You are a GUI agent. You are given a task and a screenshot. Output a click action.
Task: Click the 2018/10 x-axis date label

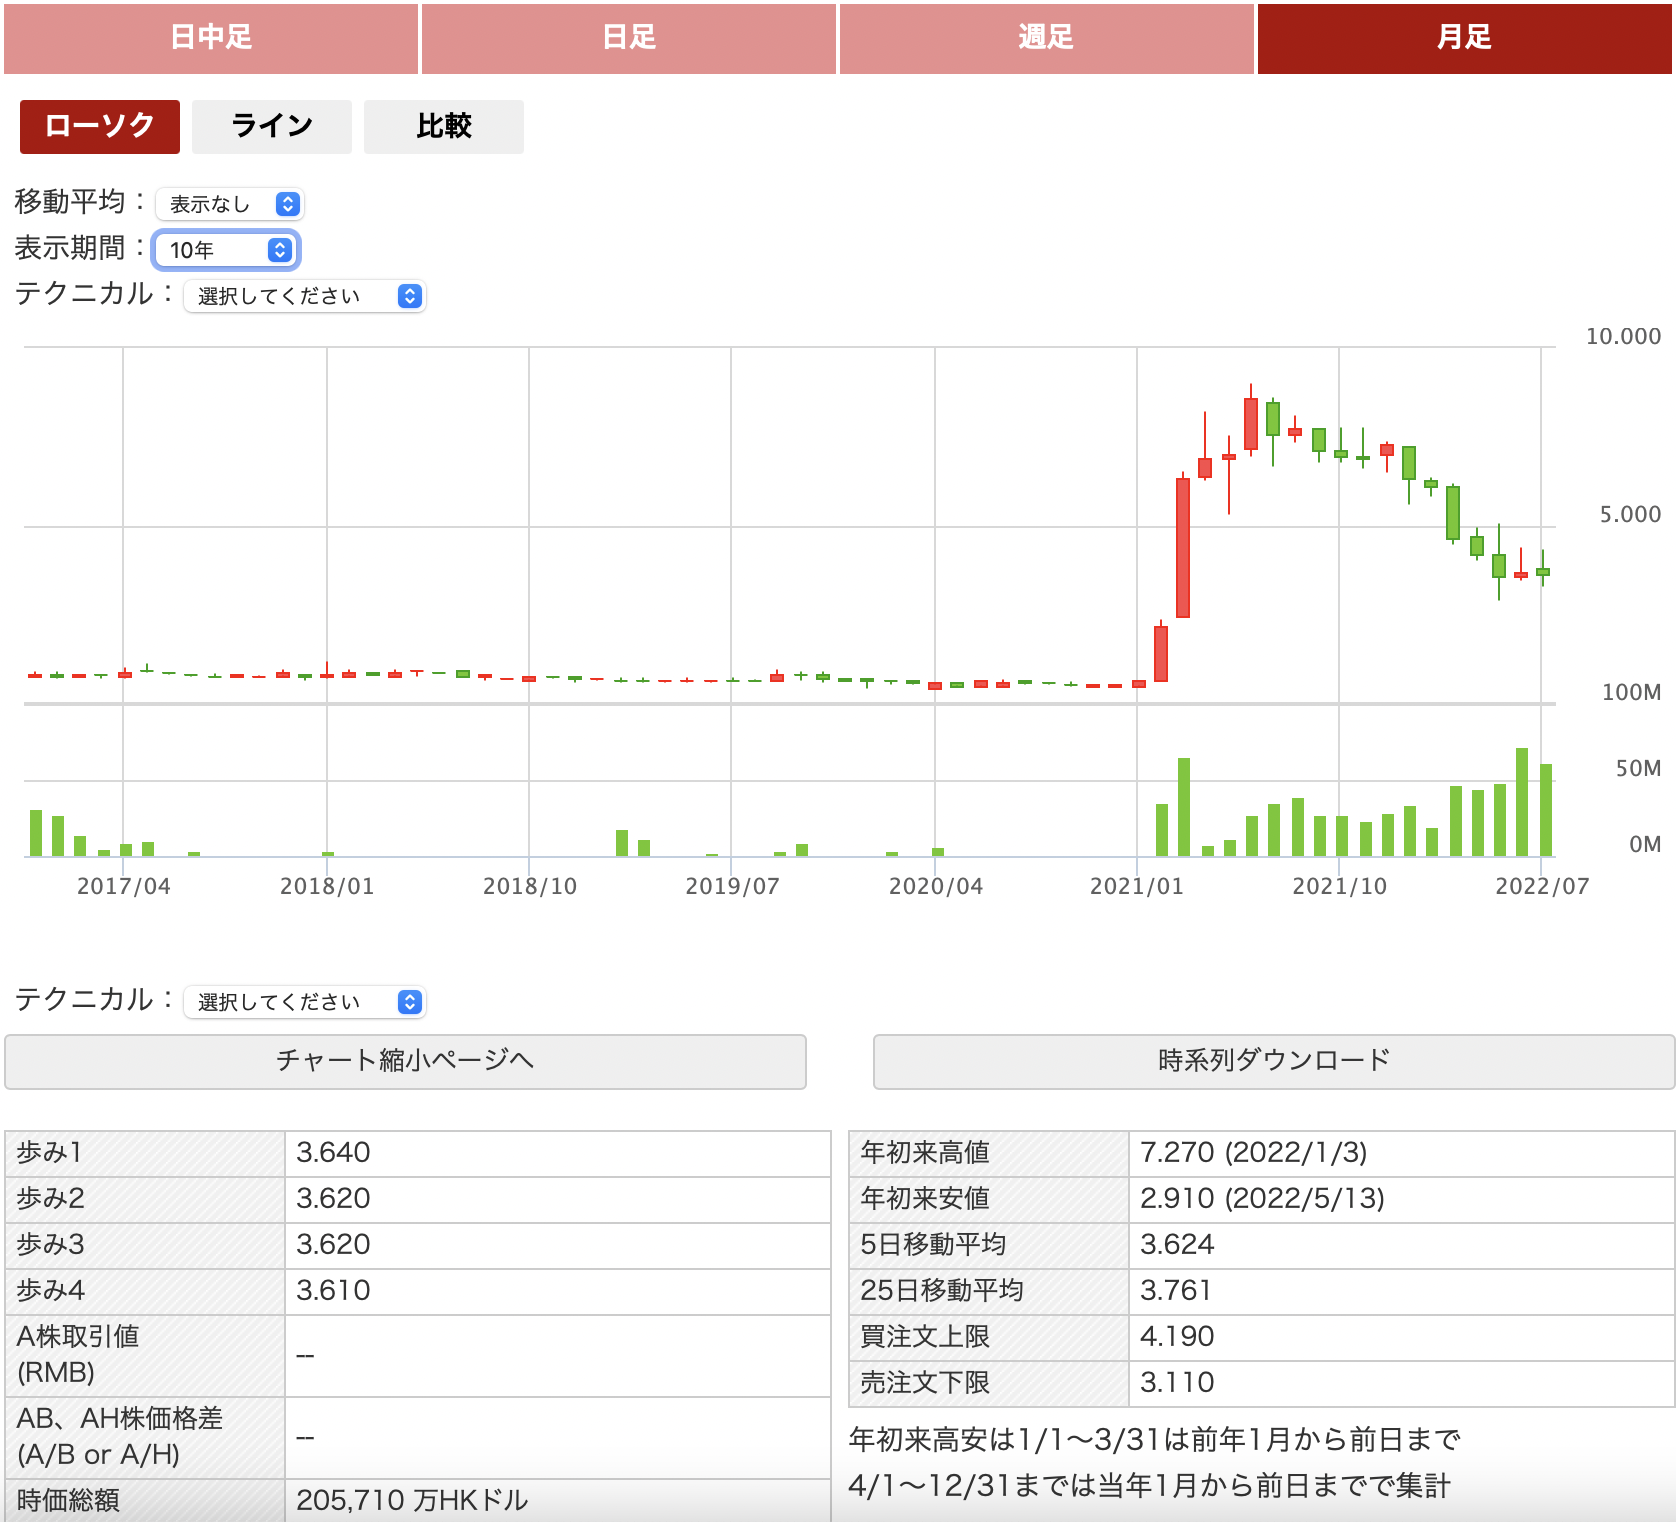pos(530,886)
